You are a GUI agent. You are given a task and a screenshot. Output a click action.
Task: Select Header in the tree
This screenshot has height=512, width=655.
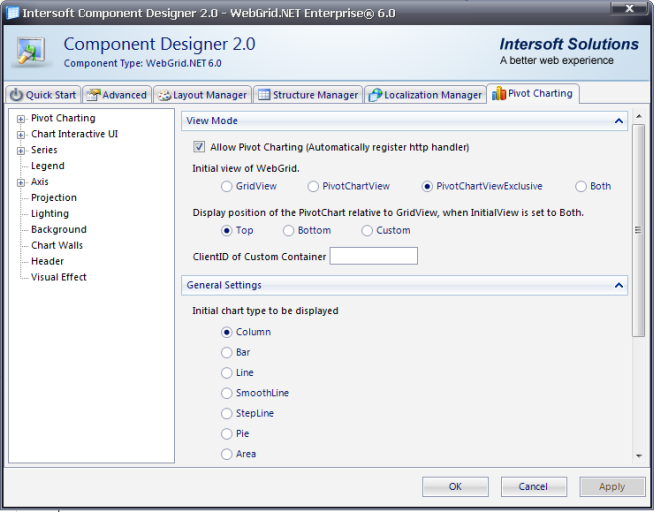click(x=47, y=261)
